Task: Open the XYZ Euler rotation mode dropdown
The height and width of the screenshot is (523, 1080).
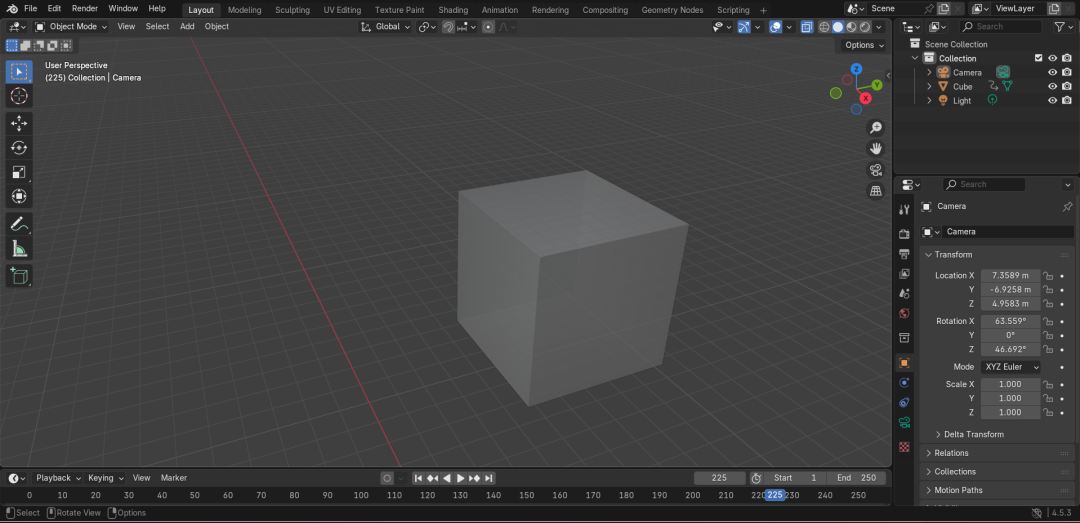Action: (1010, 367)
